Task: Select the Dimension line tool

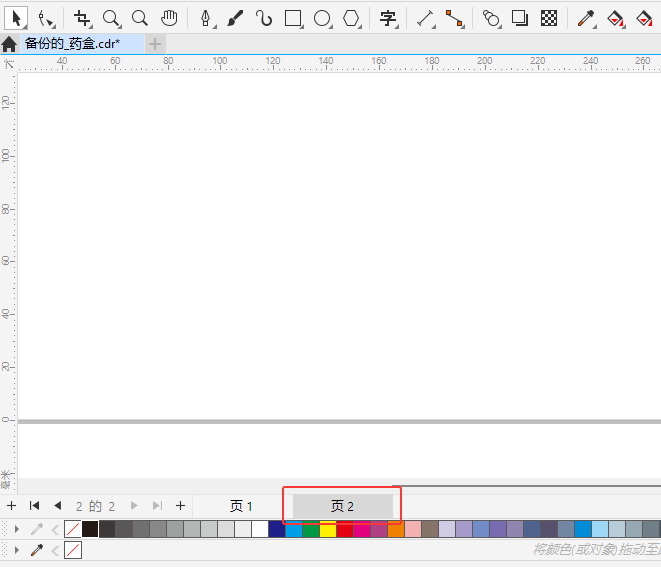Action: [425, 19]
